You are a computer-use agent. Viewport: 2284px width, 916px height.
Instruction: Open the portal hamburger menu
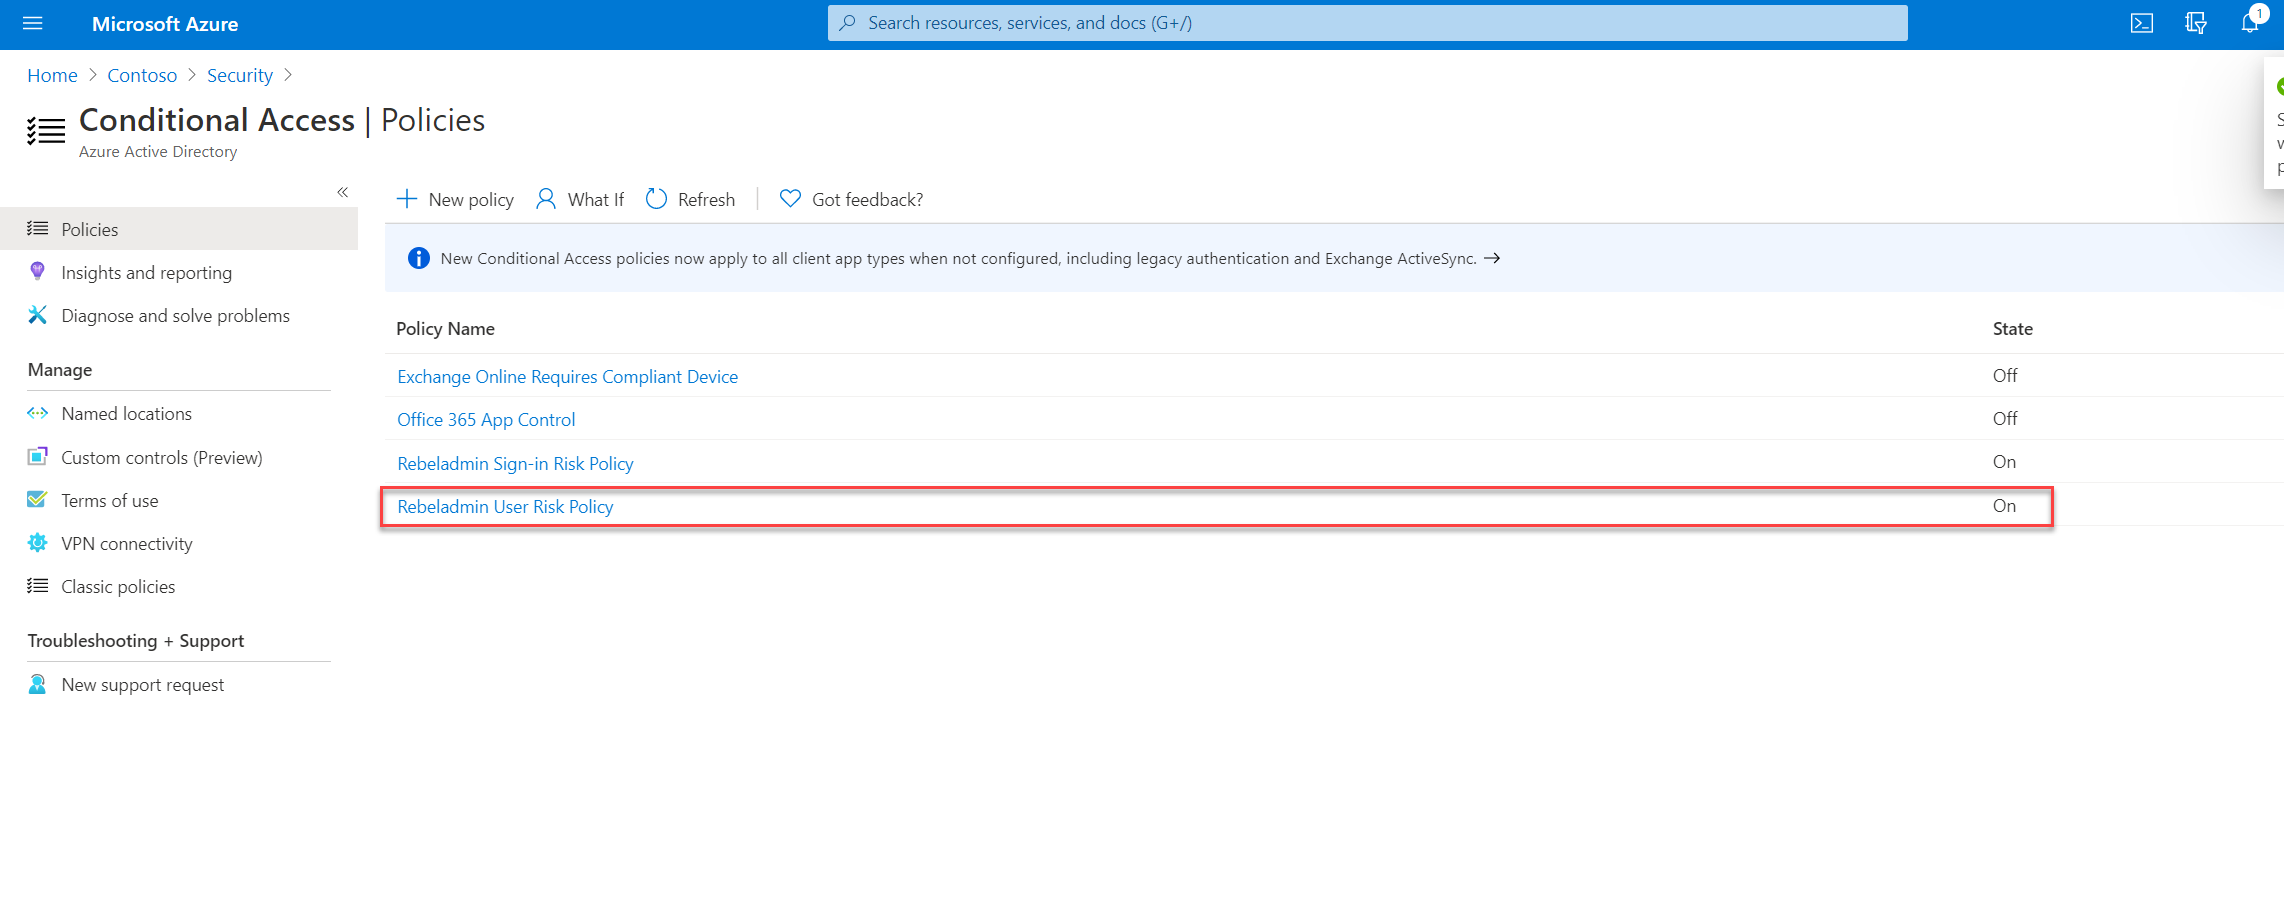click(x=33, y=23)
